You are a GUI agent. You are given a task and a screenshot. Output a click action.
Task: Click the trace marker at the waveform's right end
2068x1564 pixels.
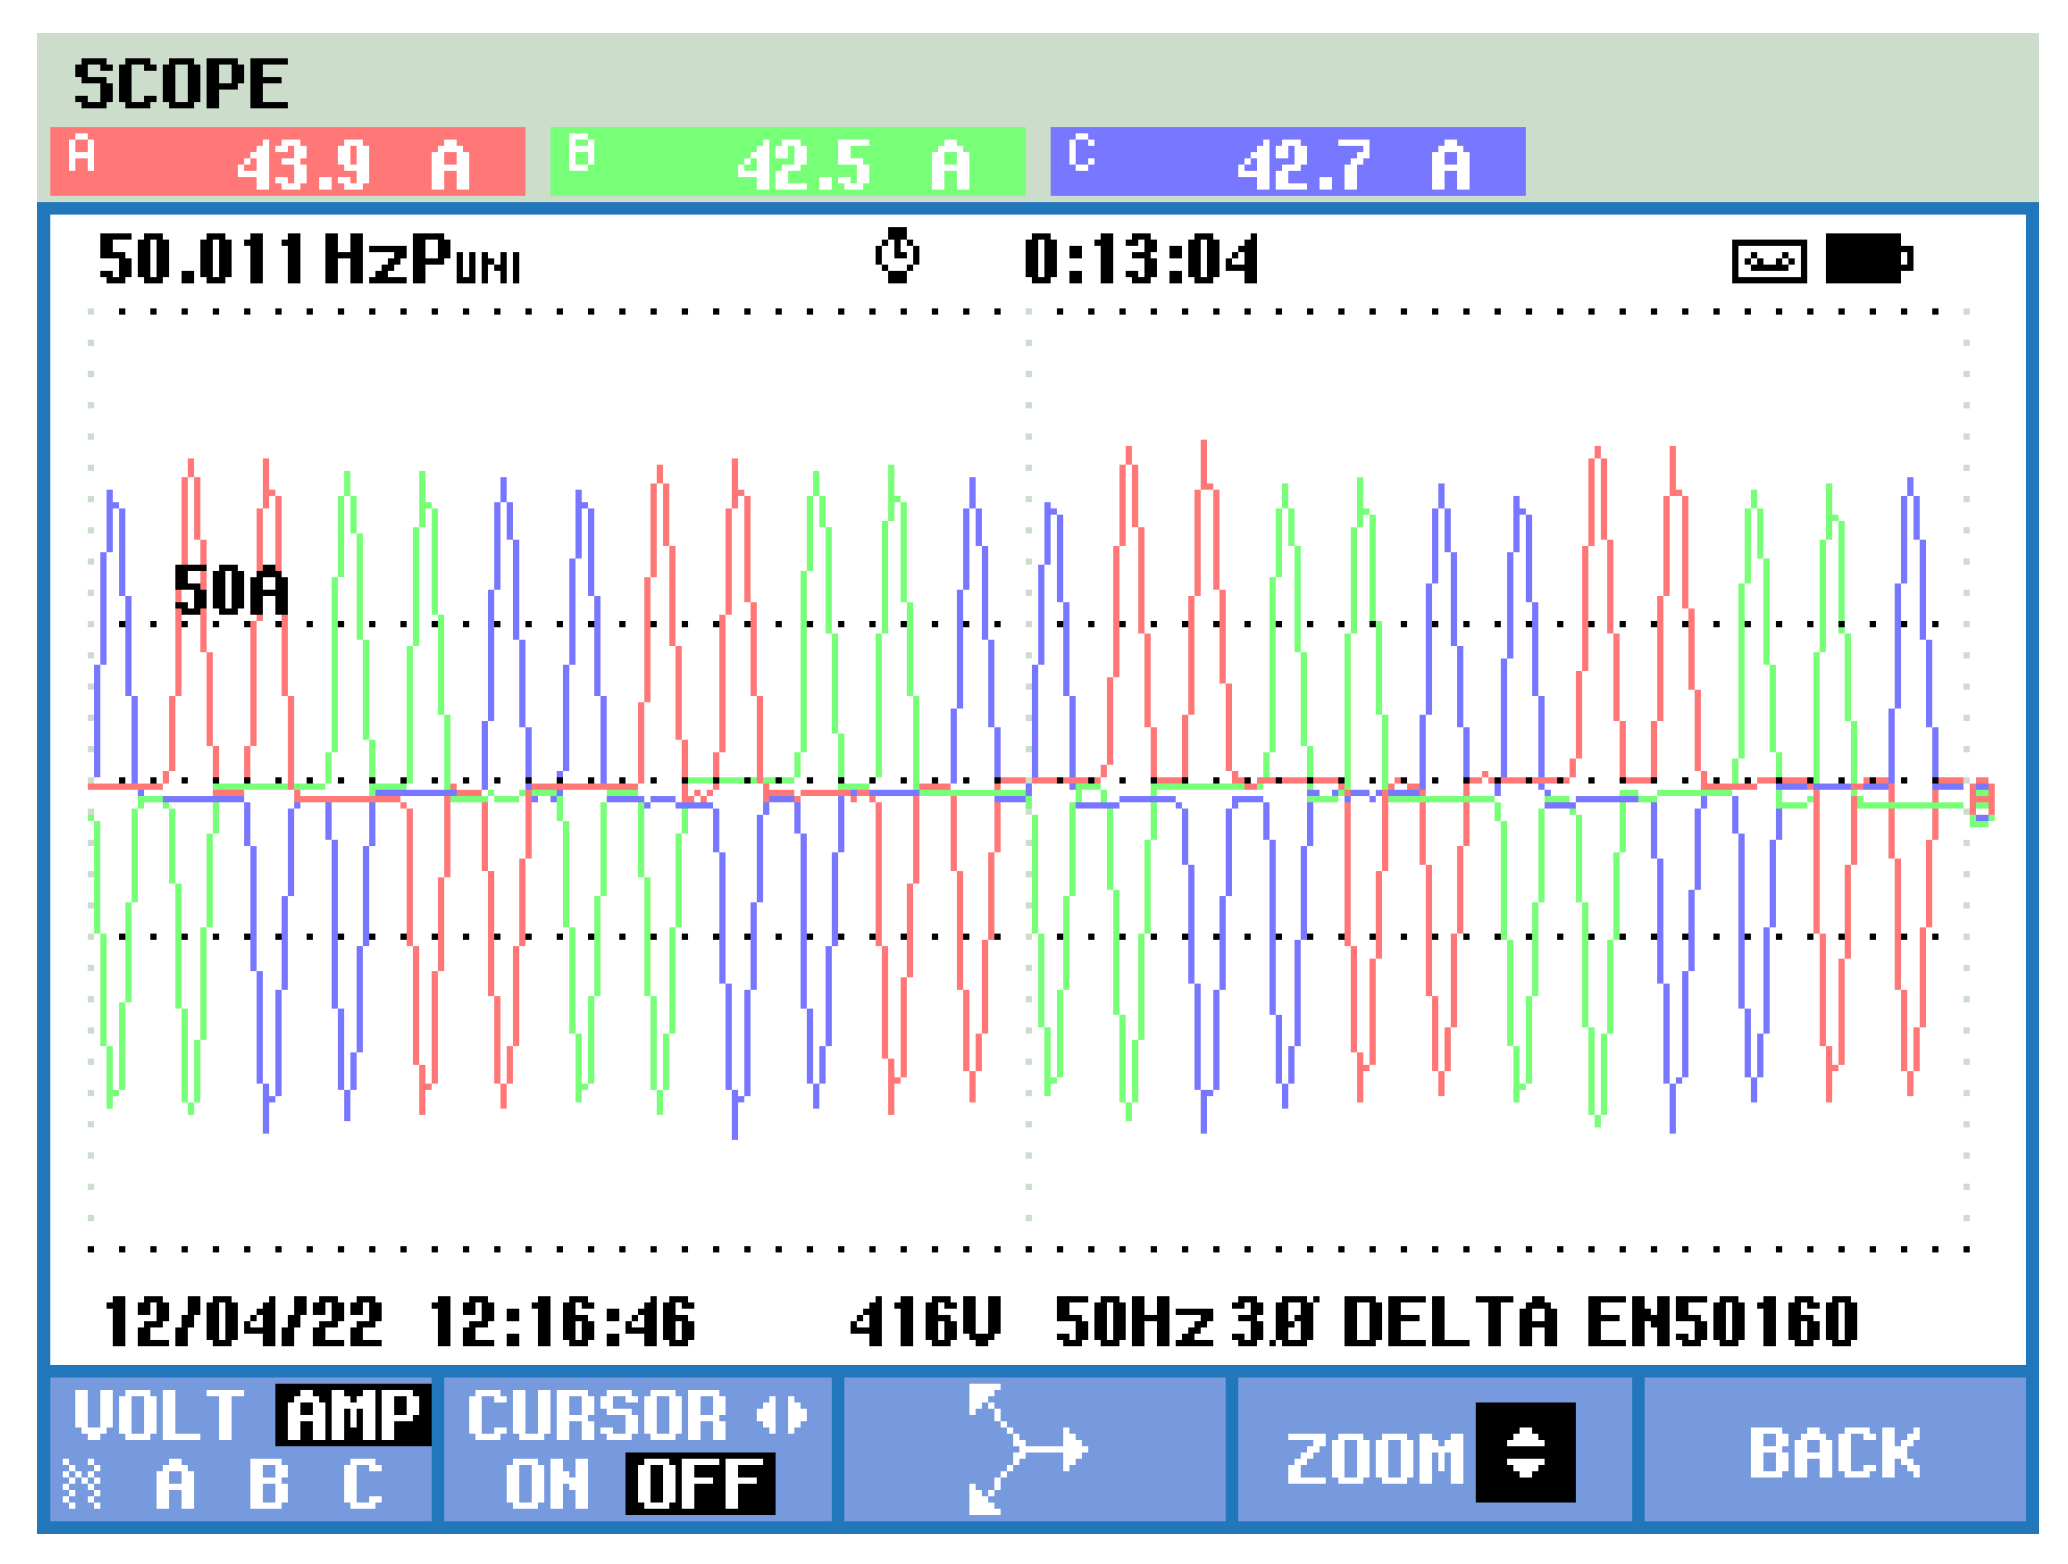click(1980, 802)
